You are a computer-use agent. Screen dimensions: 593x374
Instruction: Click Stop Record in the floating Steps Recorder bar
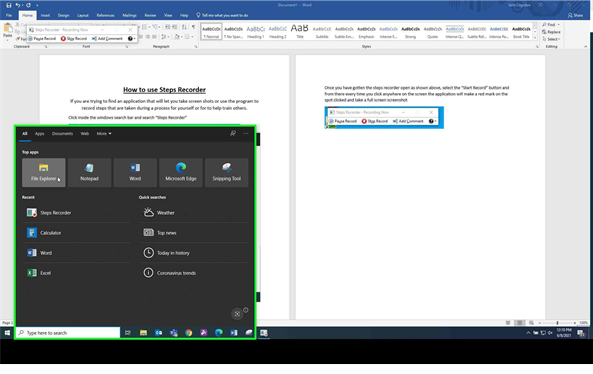[x=74, y=39]
